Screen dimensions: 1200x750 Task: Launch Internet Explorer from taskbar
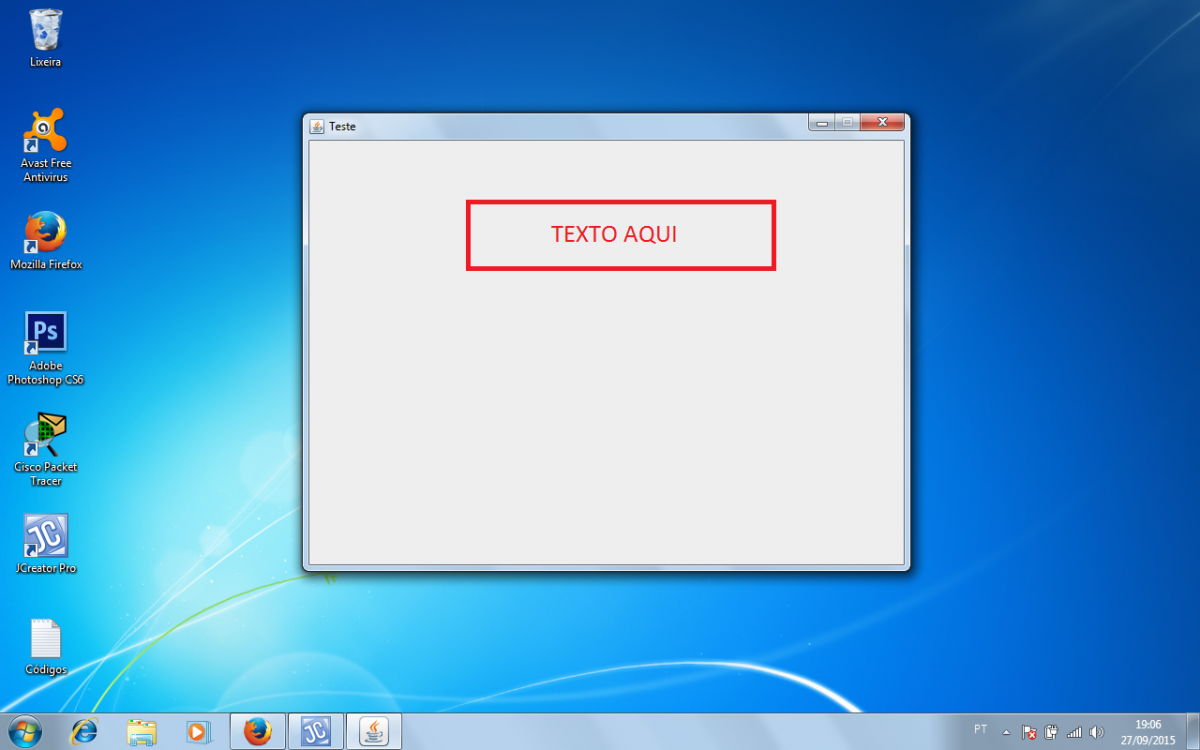(x=85, y=732)
